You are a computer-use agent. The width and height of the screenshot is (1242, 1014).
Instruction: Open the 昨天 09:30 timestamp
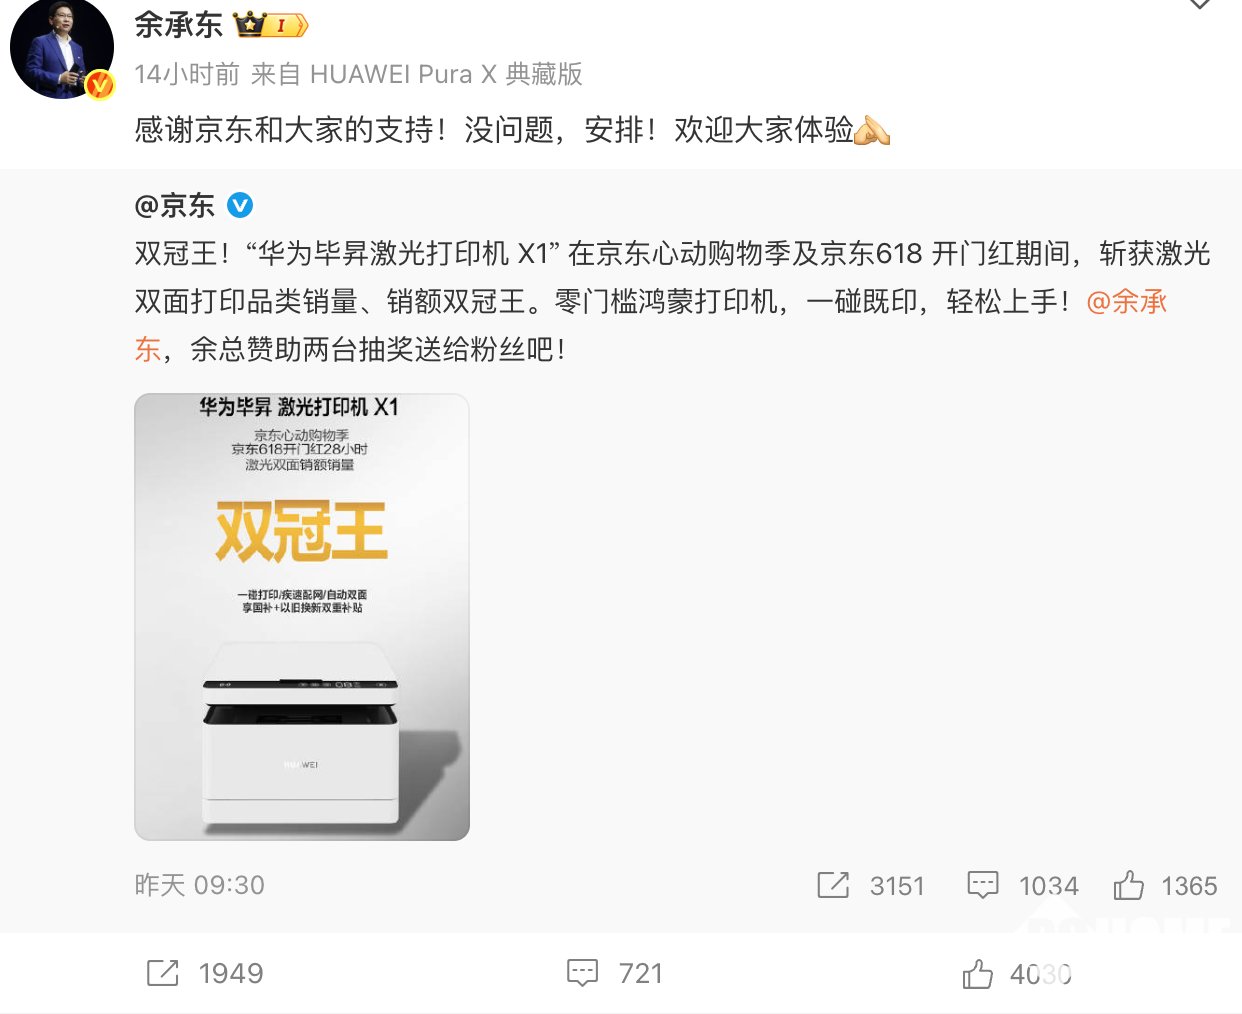pyautogui.click(x=200, y=885)
